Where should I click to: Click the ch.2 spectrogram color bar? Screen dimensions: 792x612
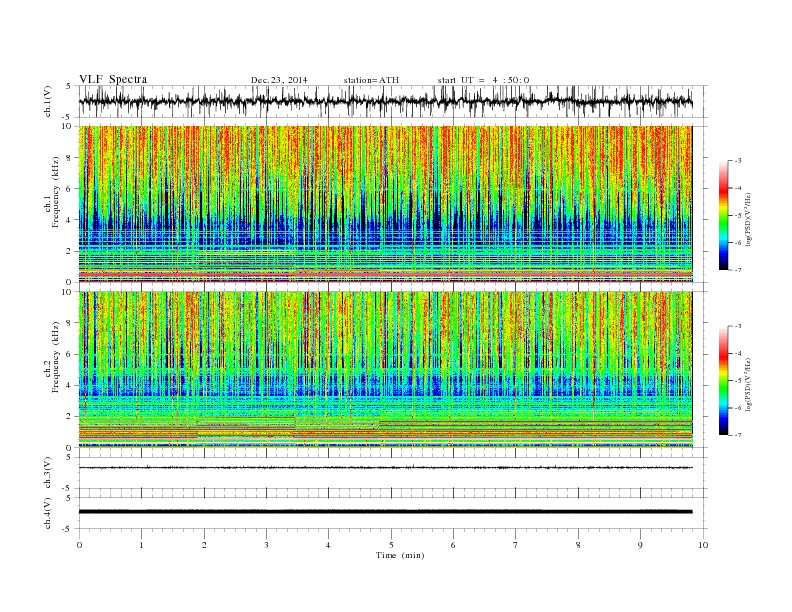coord(723,380)
